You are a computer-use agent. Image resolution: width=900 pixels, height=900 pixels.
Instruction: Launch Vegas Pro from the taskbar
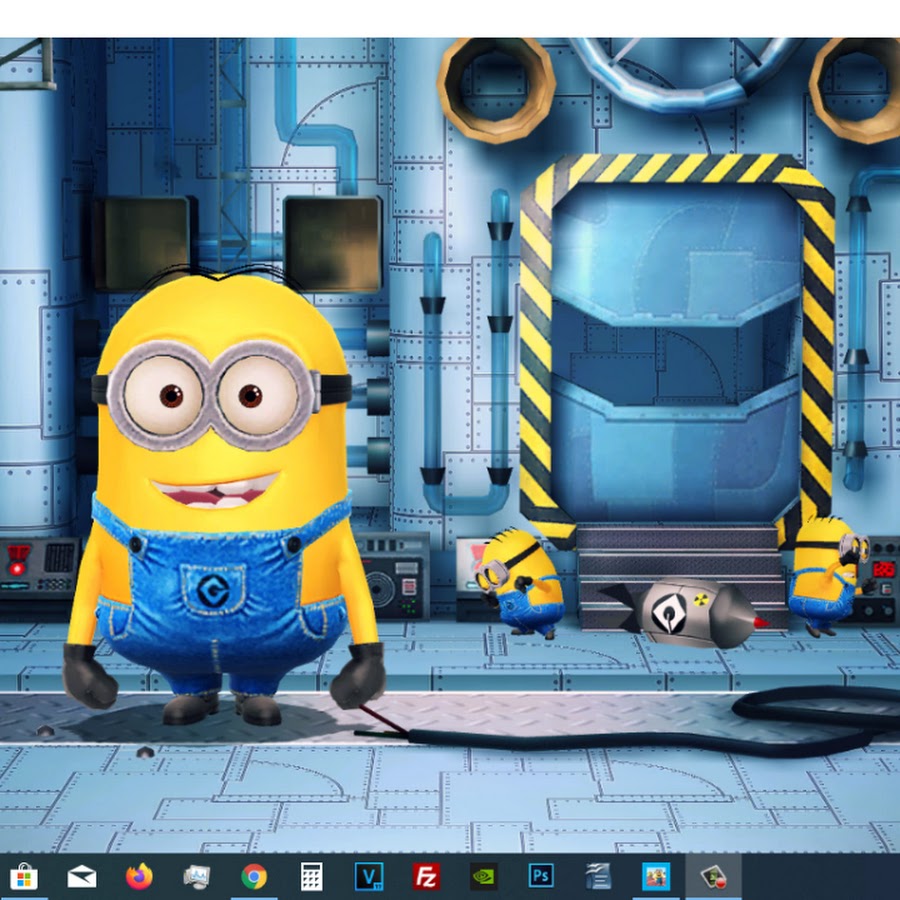[x=368, y=876]
